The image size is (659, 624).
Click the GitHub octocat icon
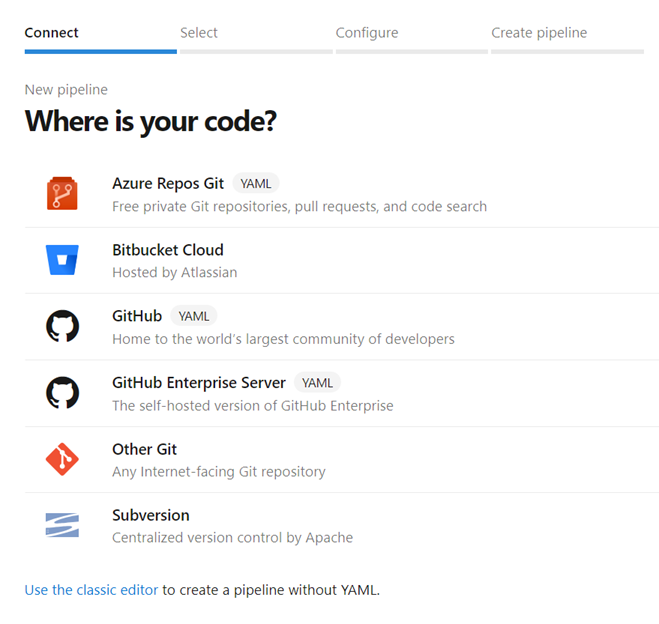[x=62, y=327]
